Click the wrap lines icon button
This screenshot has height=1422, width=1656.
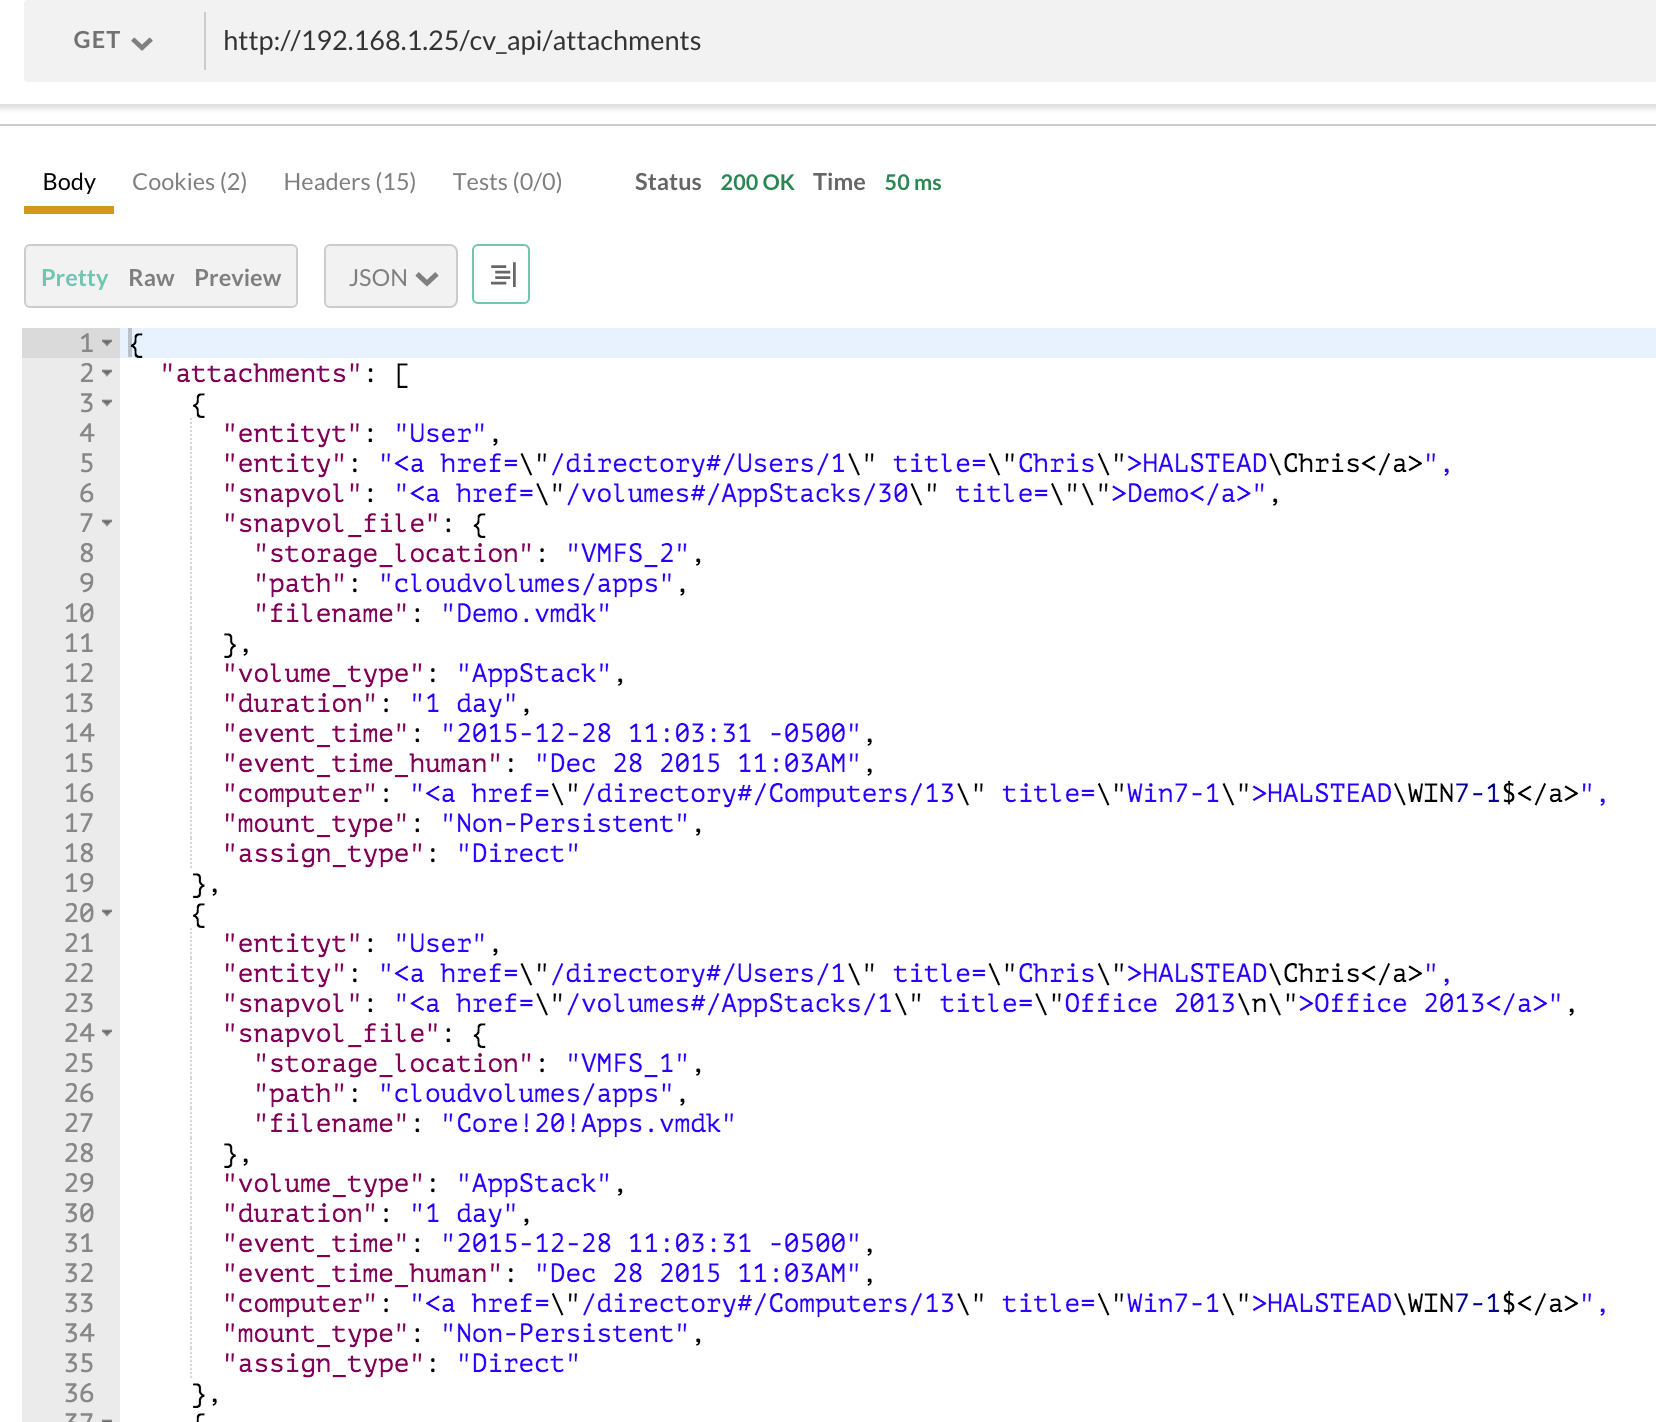click(x=501, y=275)
